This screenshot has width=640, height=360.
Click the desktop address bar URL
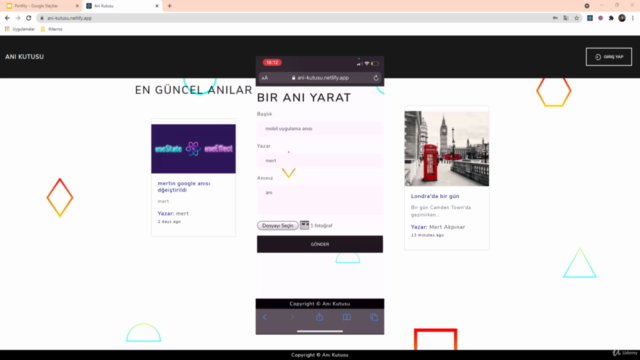tap(69, 18)
